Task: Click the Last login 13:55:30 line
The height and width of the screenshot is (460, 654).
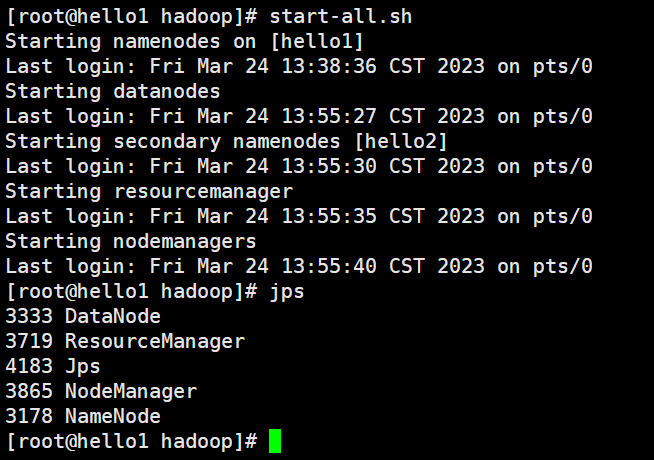Action: coord(299,167)
